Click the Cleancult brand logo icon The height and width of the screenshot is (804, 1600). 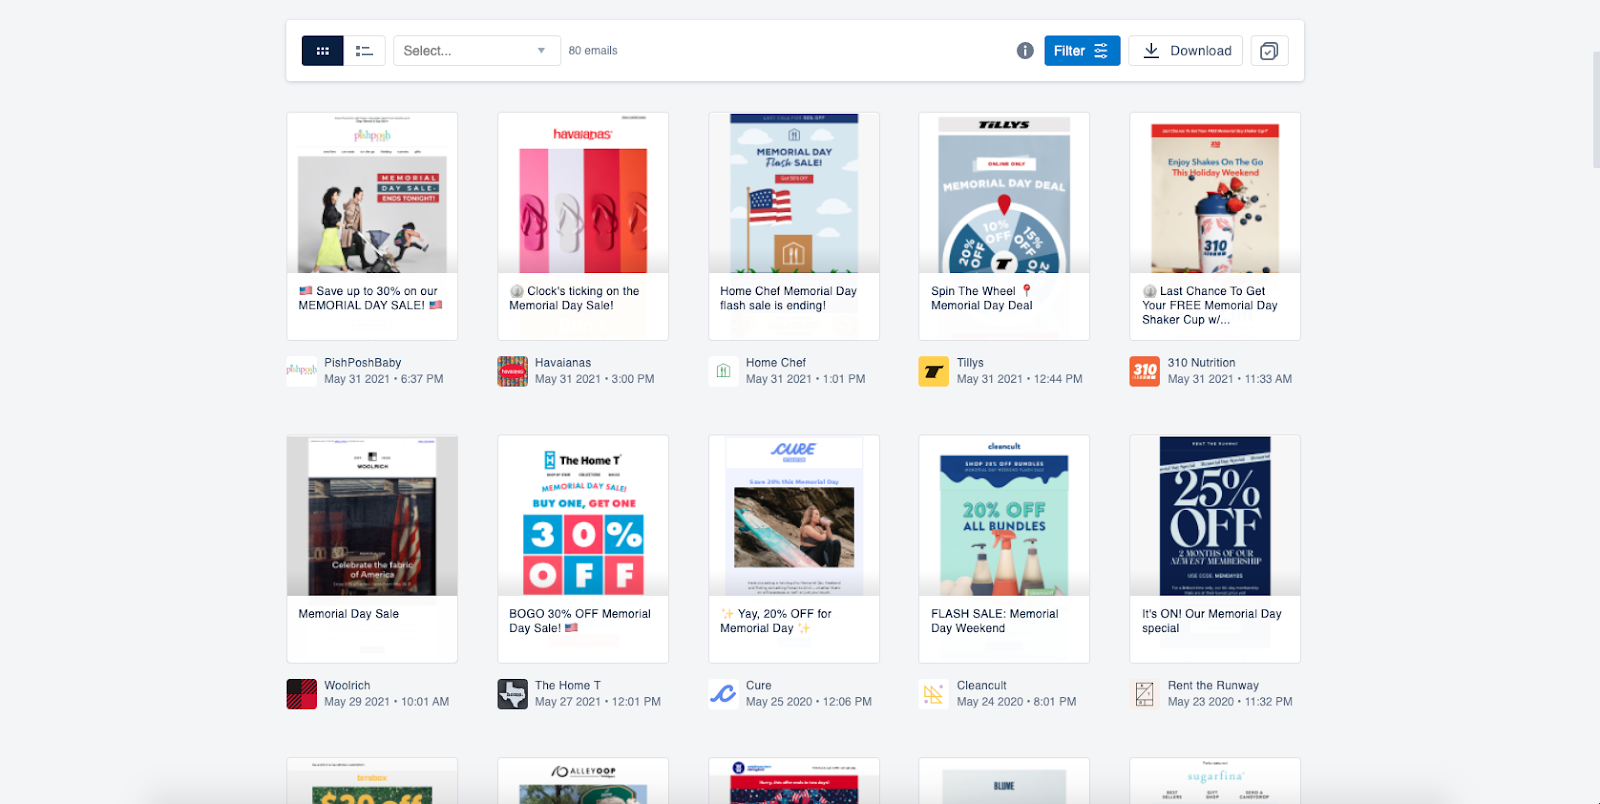[934, 694]
